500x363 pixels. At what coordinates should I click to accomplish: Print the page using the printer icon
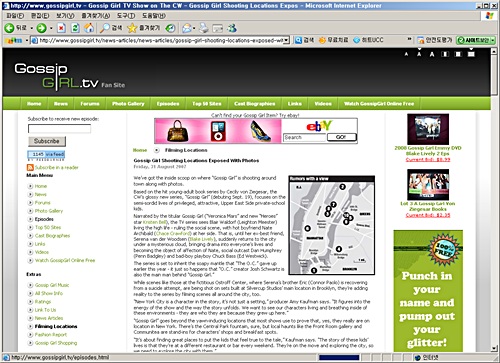pyautogui.click(x=204, y=28)
